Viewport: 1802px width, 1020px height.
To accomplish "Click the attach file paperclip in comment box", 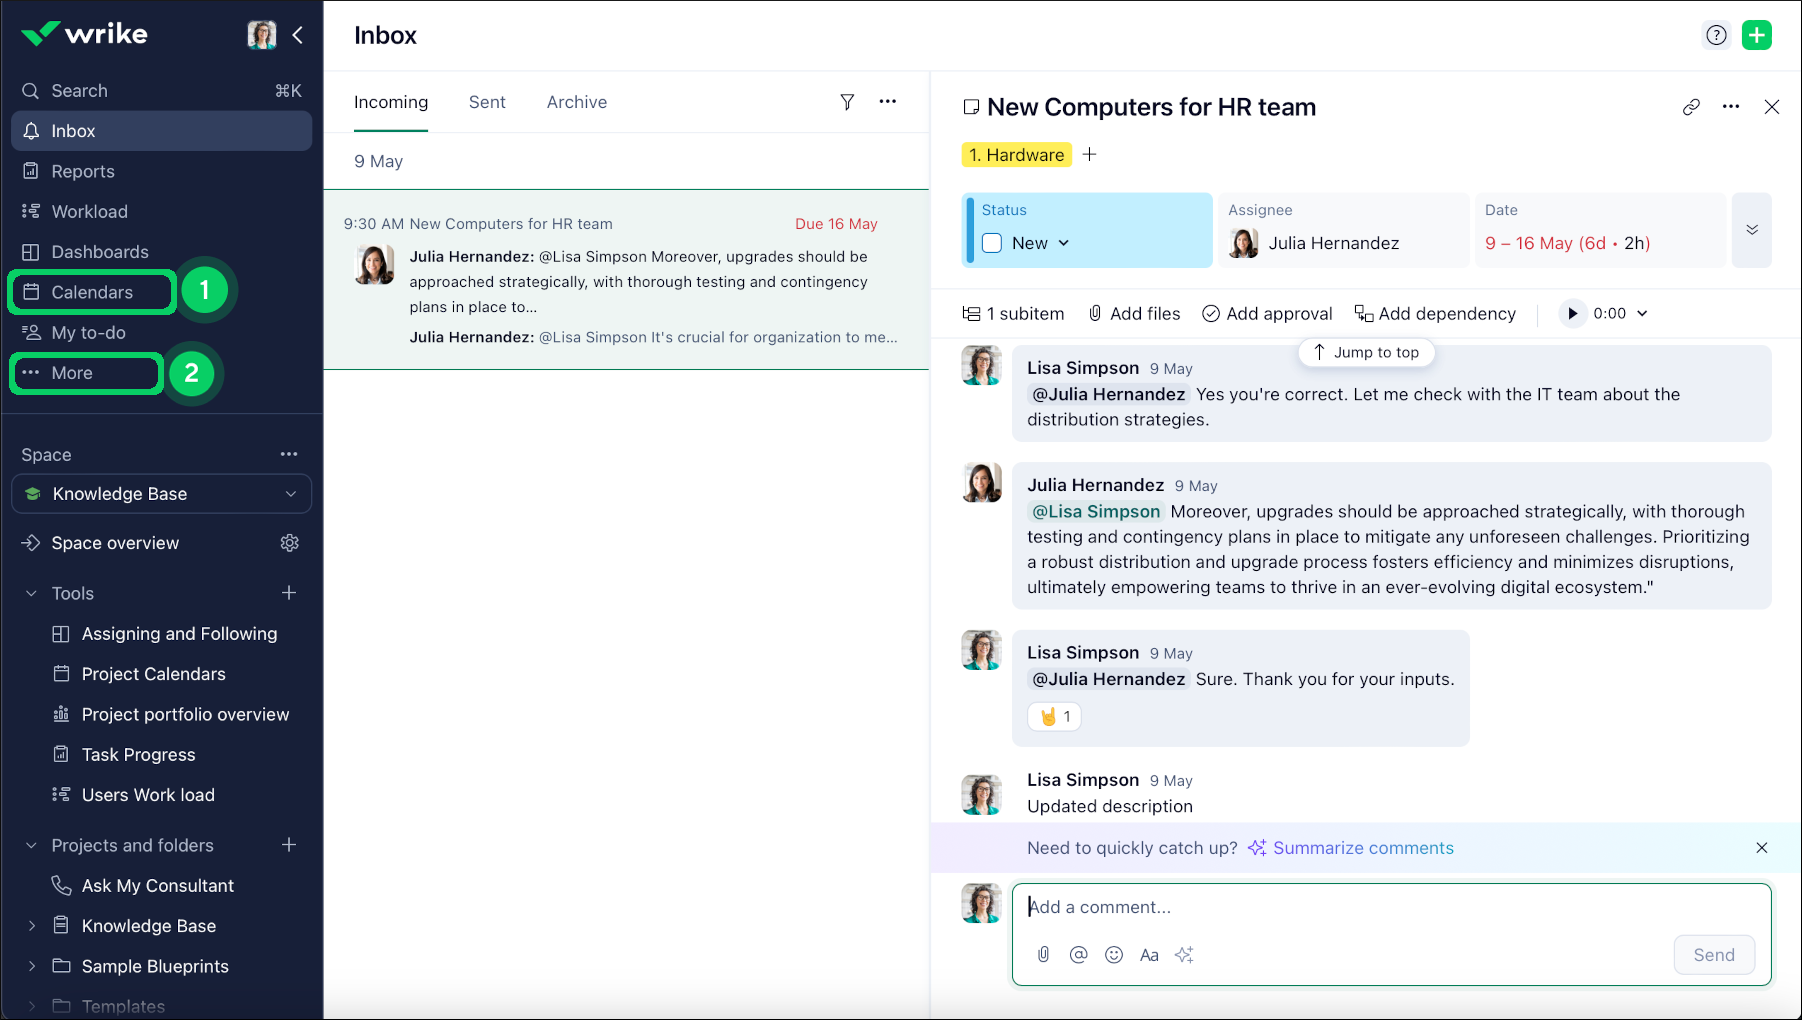I will pyautogui.click(x=1043, y=955).
